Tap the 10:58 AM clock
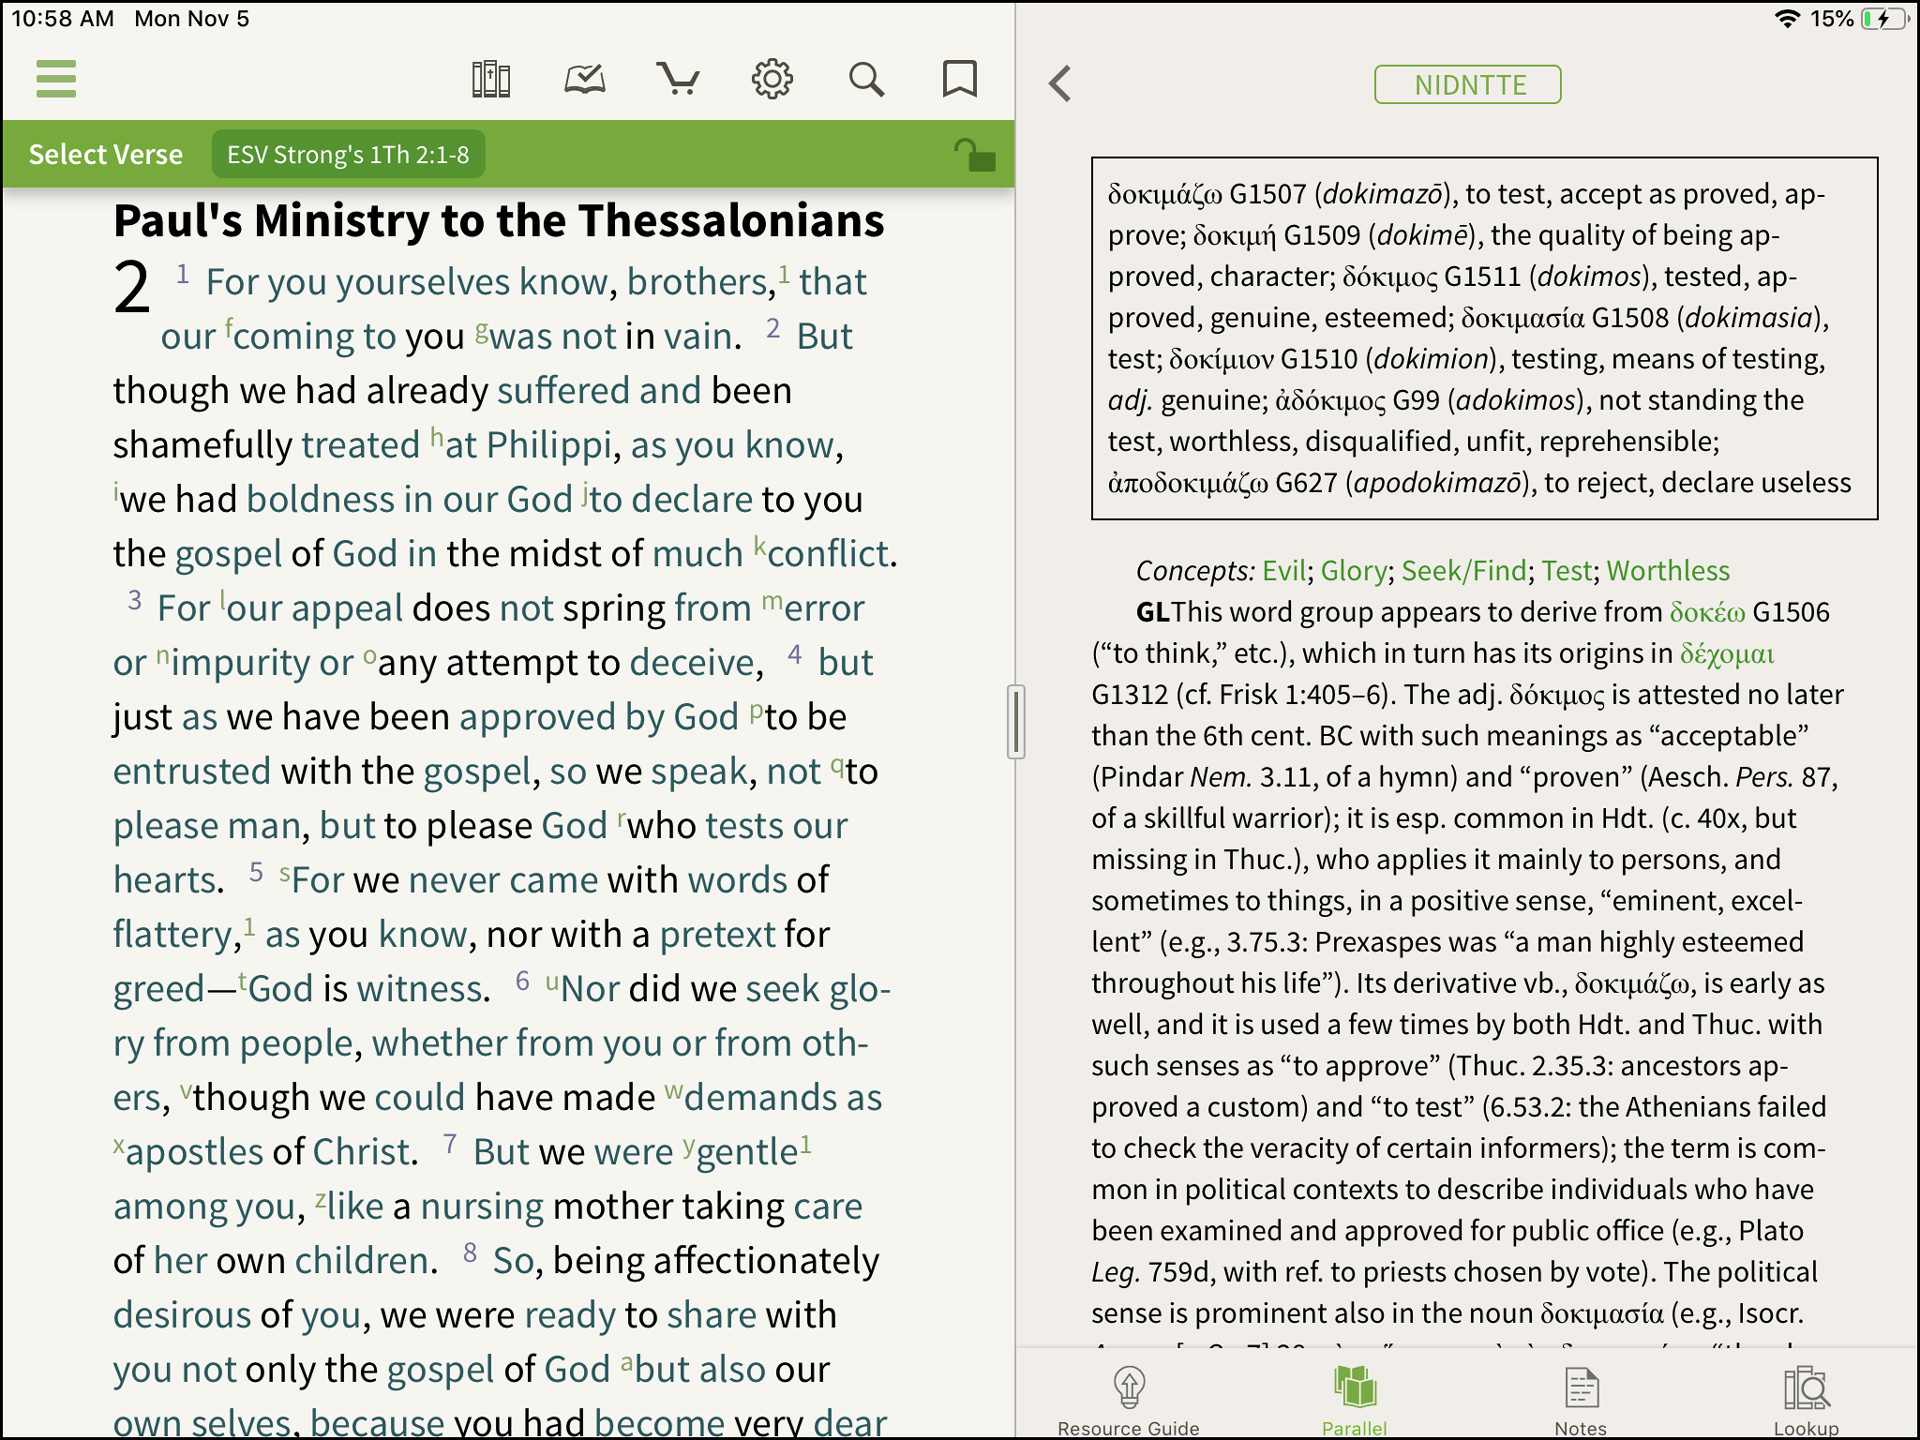 (x=62, y=19)
